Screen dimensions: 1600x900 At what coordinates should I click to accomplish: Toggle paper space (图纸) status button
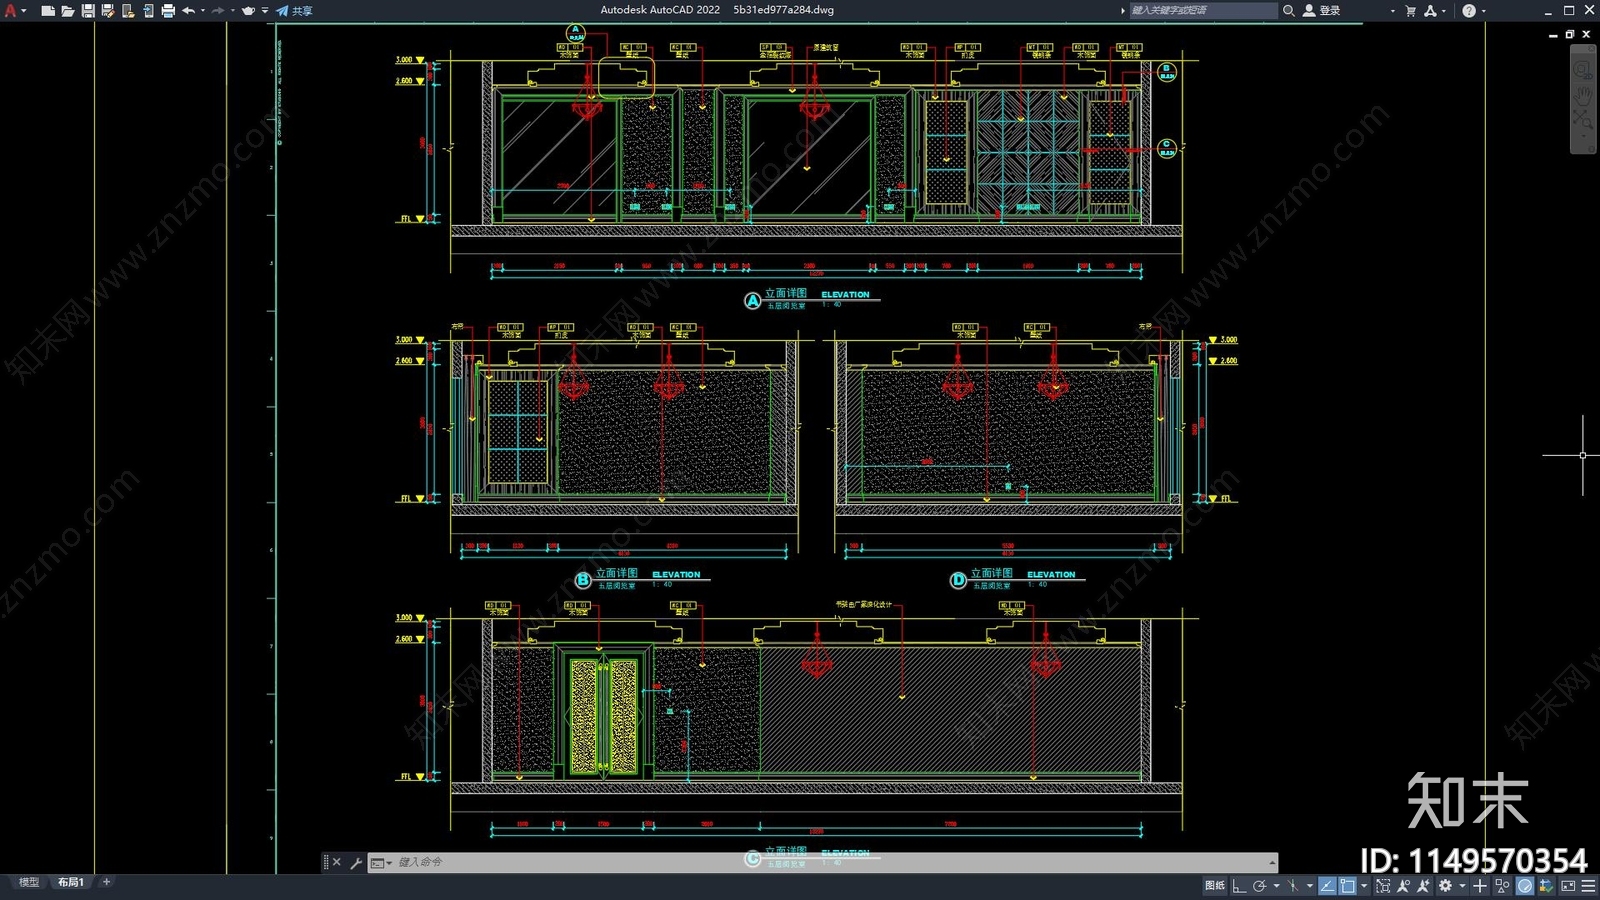[1215, 886]
